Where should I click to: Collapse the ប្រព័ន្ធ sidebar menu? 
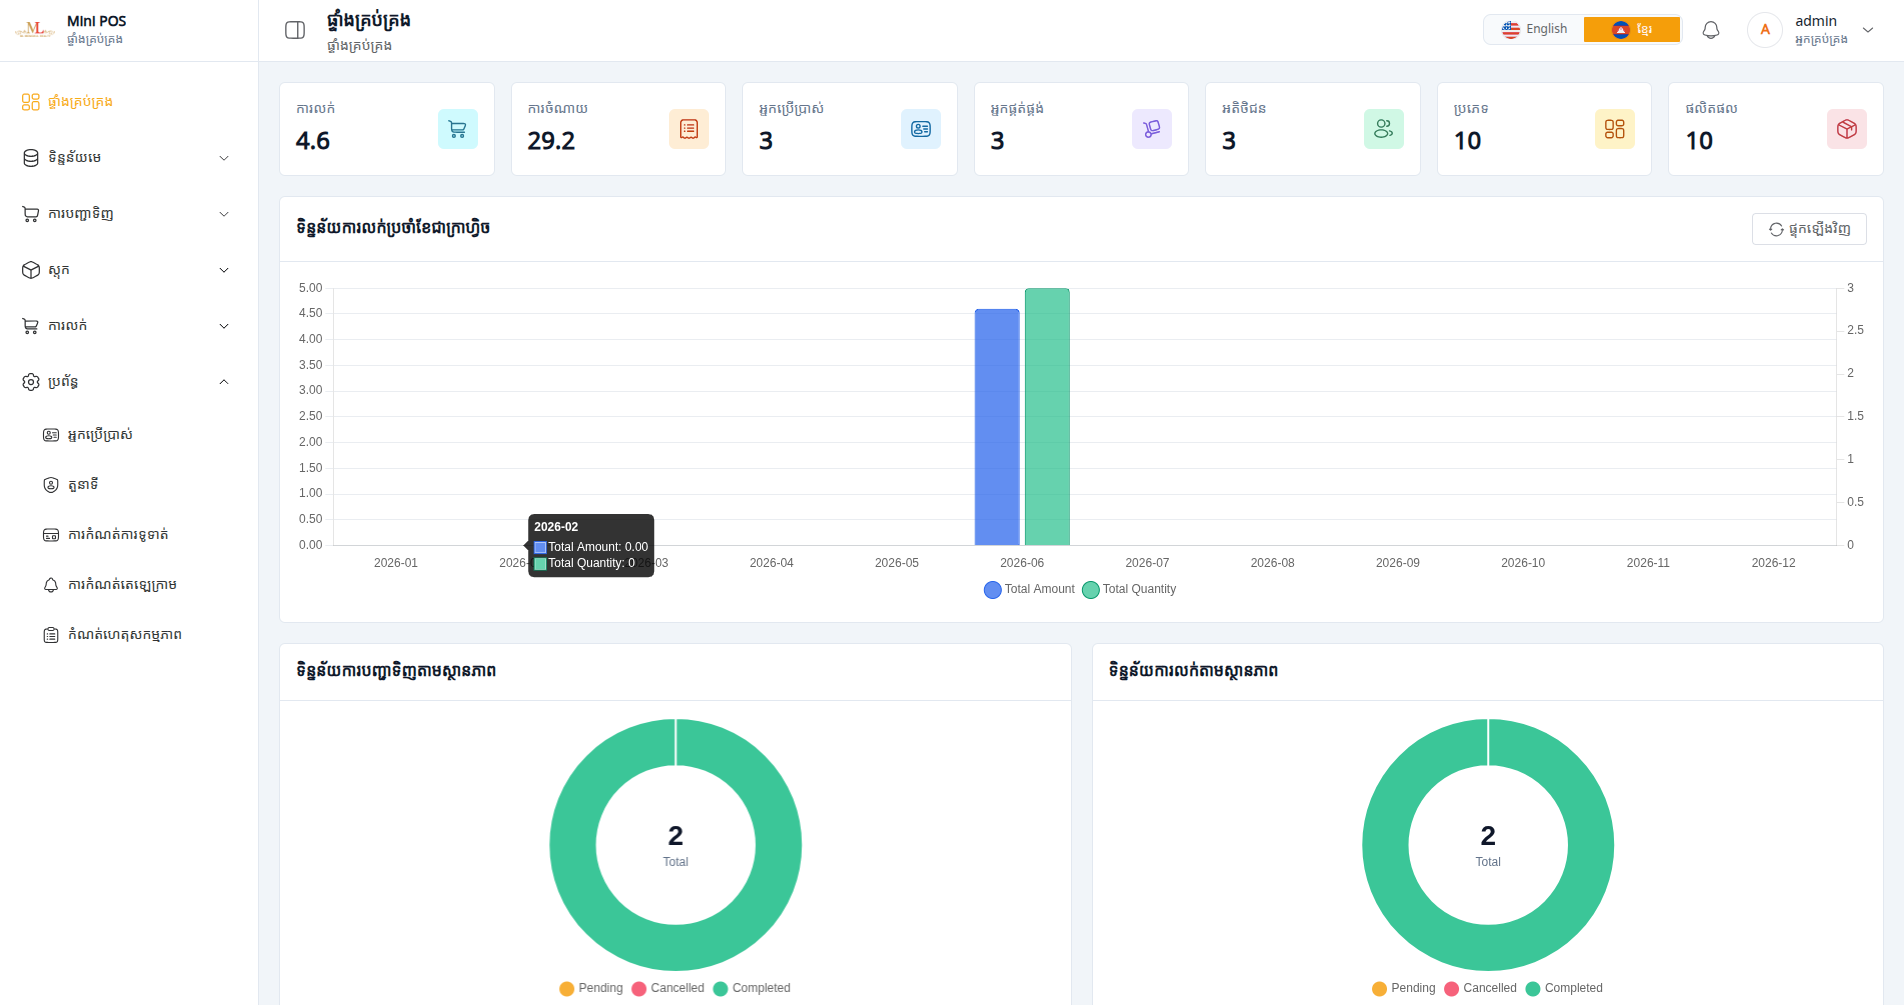(x=129, y=382)
